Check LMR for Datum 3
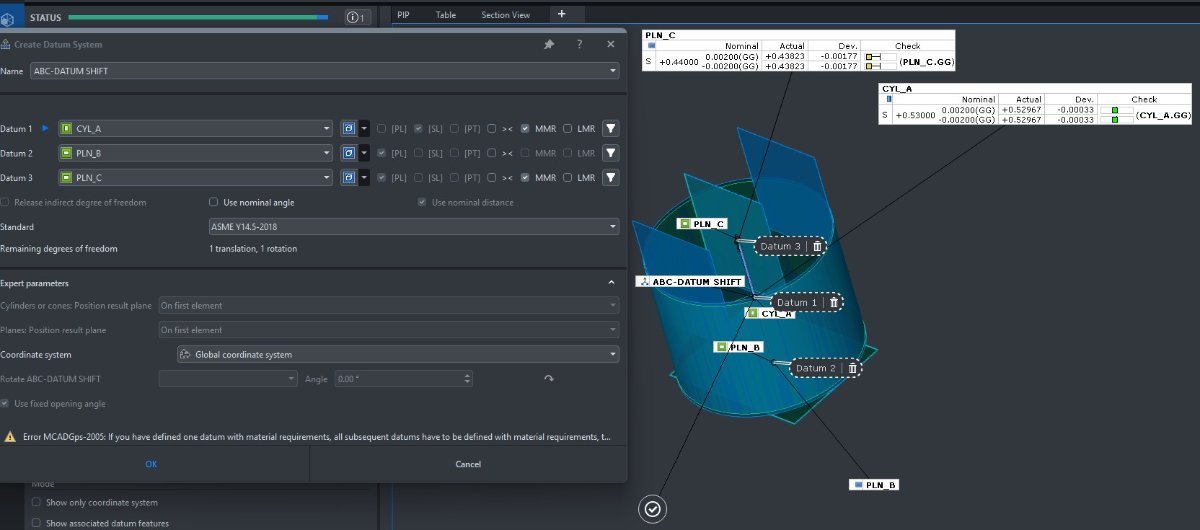 568,178
